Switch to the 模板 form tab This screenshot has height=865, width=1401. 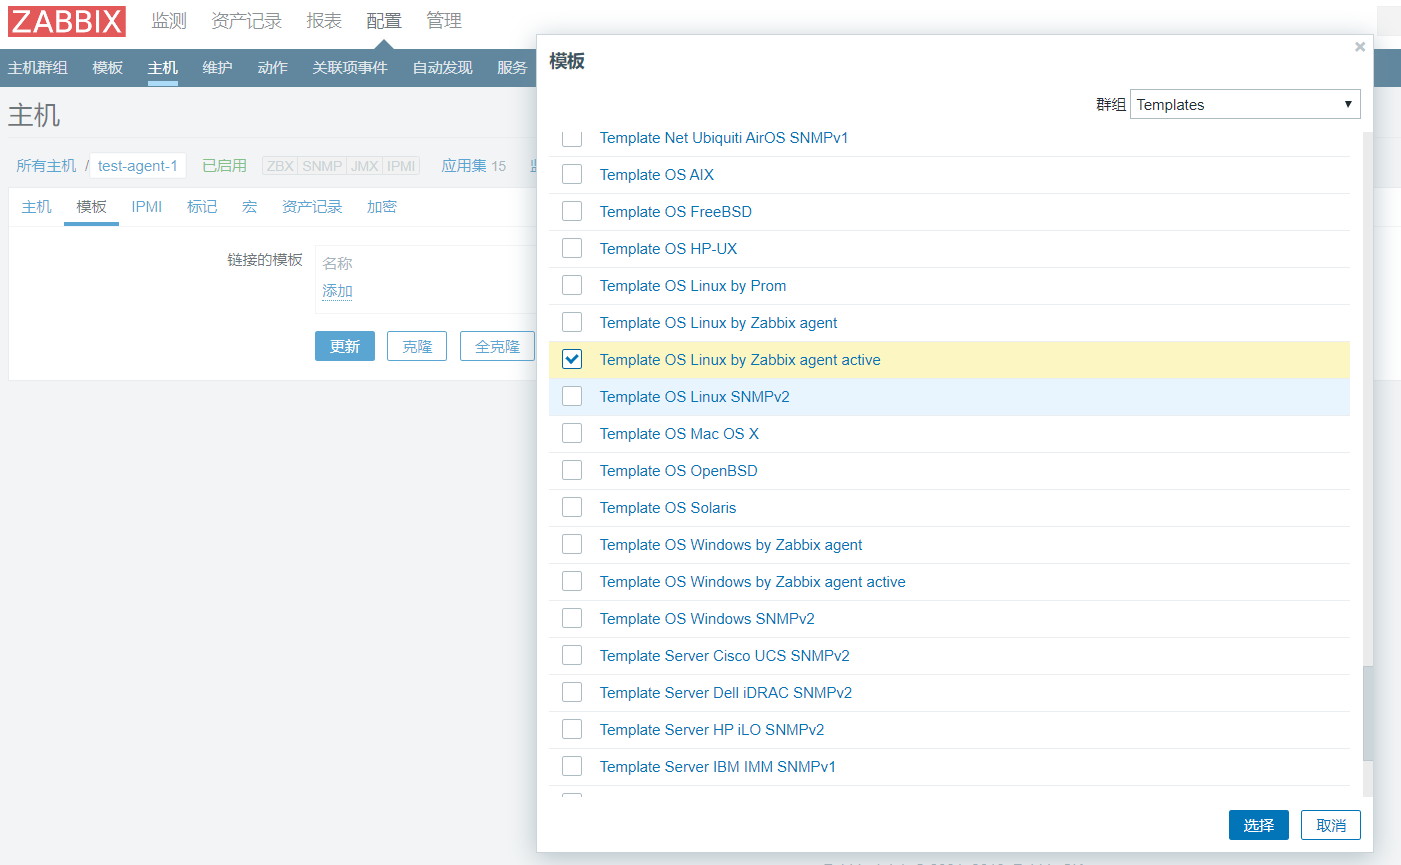(x=92, y=207)
